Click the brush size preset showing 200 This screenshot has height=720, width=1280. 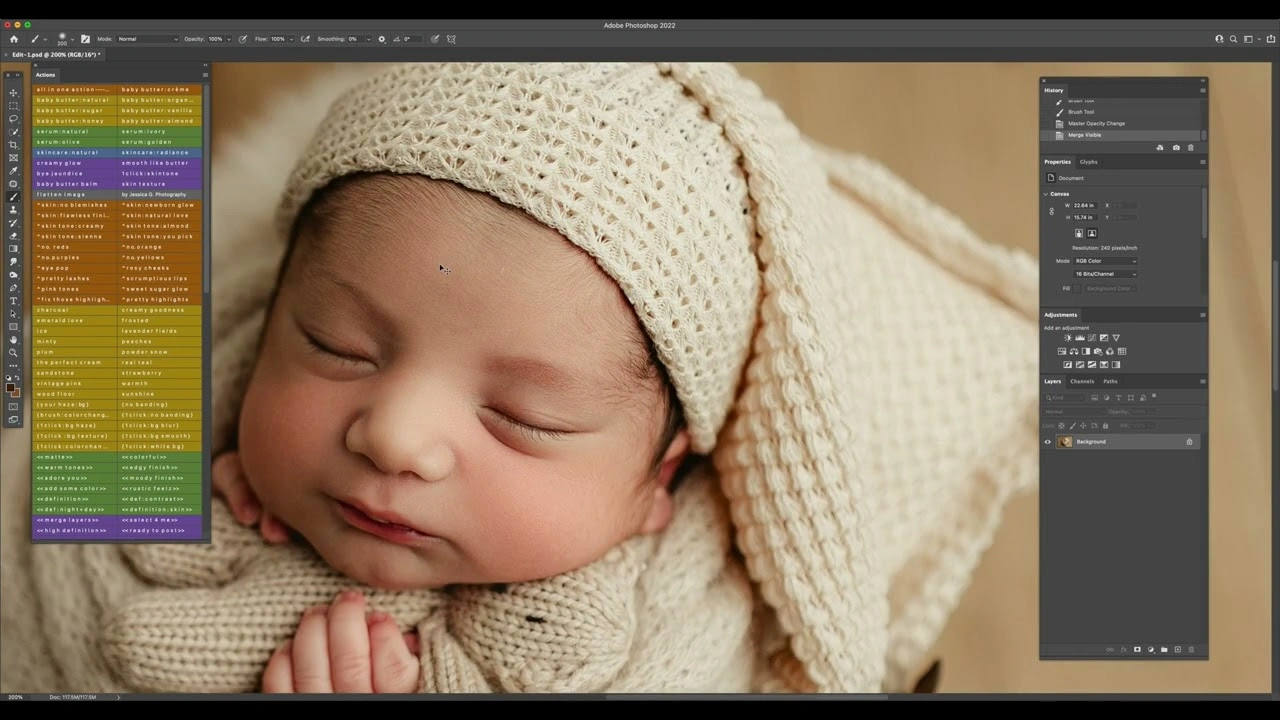[62, 39]
